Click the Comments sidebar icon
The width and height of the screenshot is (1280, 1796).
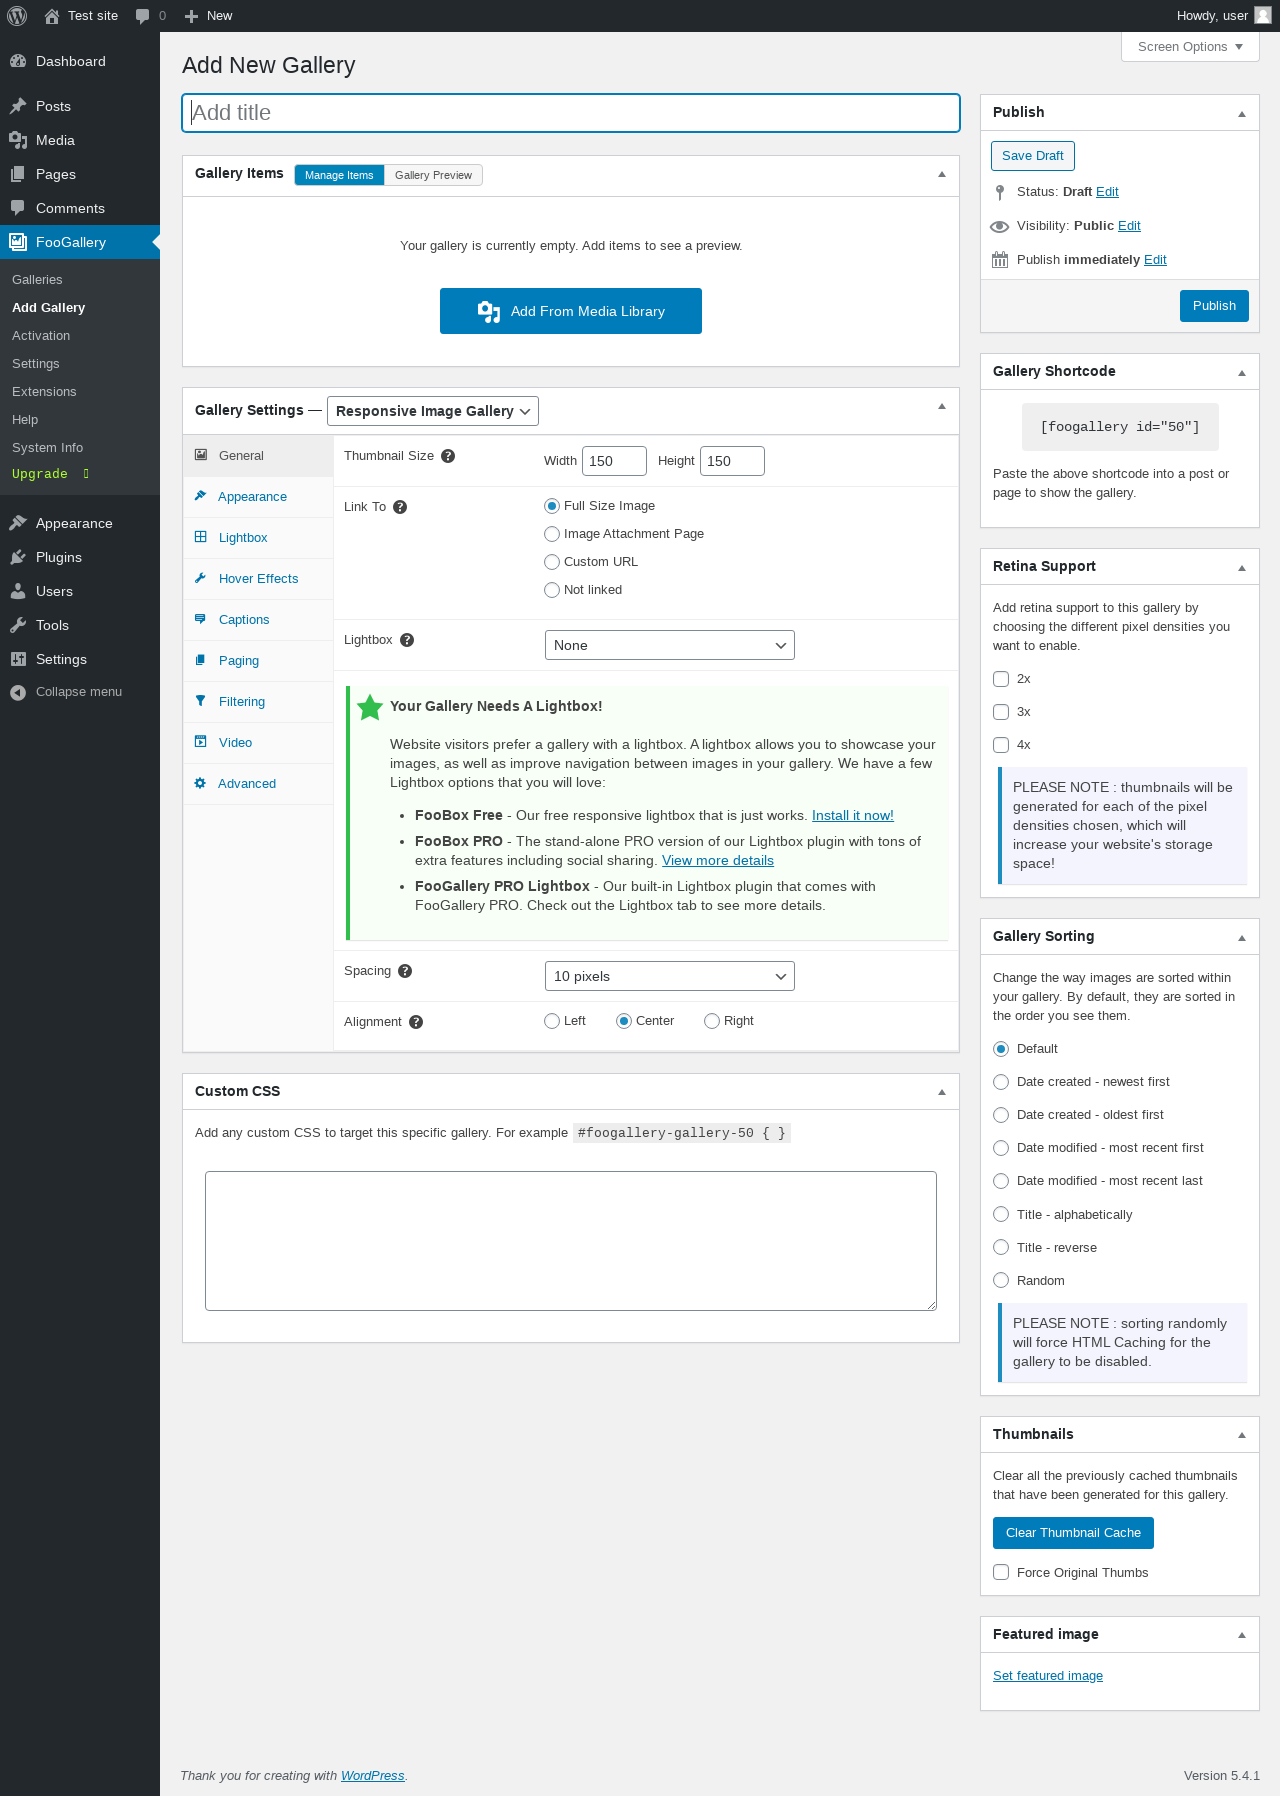pos(18,208)
